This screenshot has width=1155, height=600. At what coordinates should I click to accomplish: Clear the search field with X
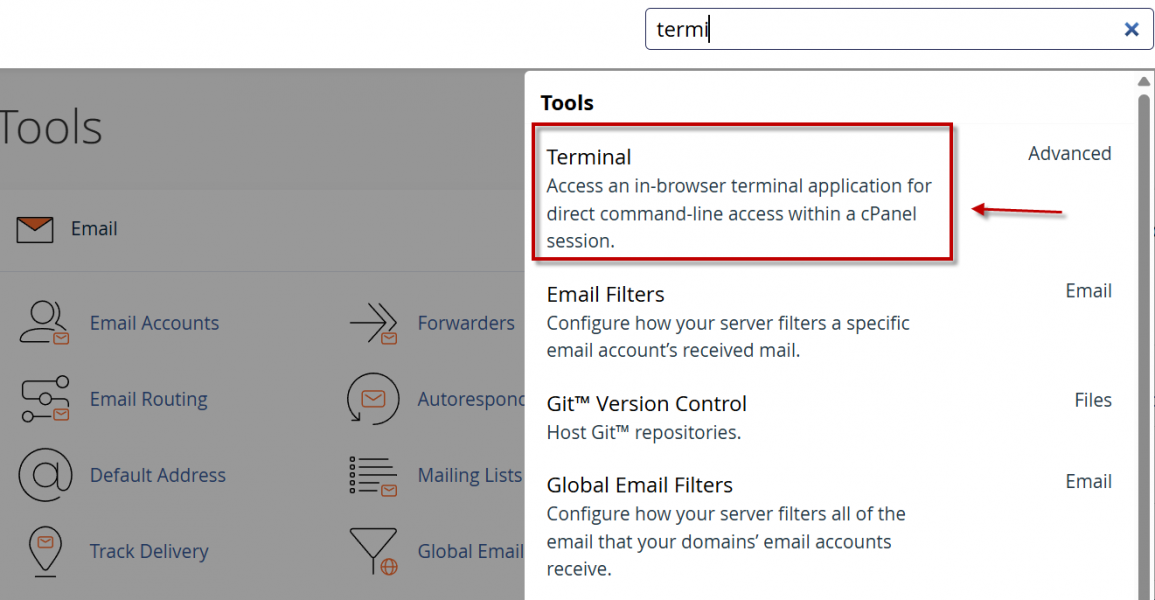(1131, 30)
